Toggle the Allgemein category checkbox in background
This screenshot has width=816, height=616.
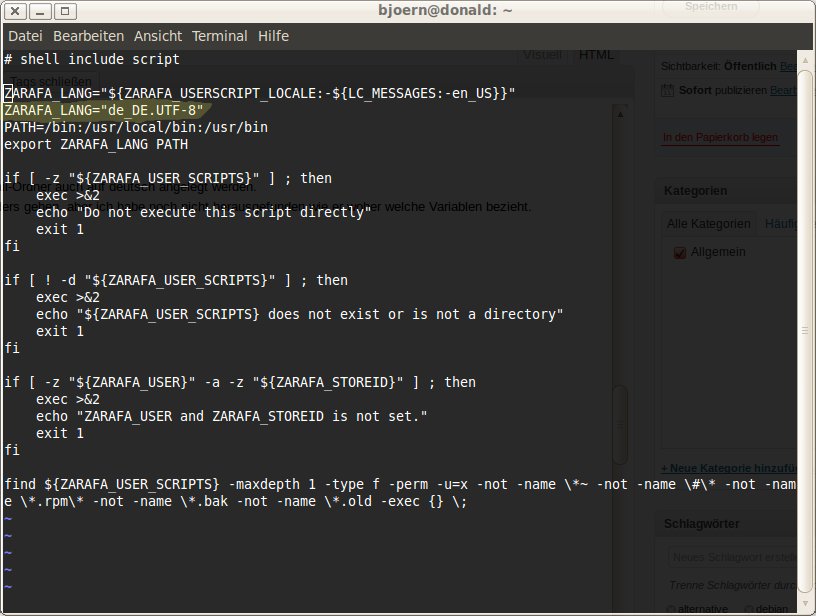pos(680,253)
